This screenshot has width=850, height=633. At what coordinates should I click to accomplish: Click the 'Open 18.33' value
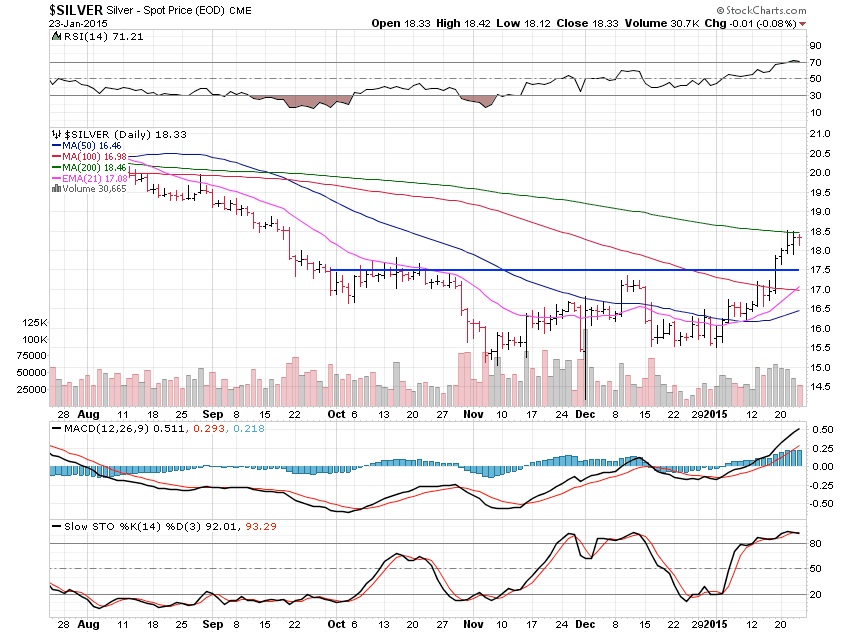click(x=401, y=23)
